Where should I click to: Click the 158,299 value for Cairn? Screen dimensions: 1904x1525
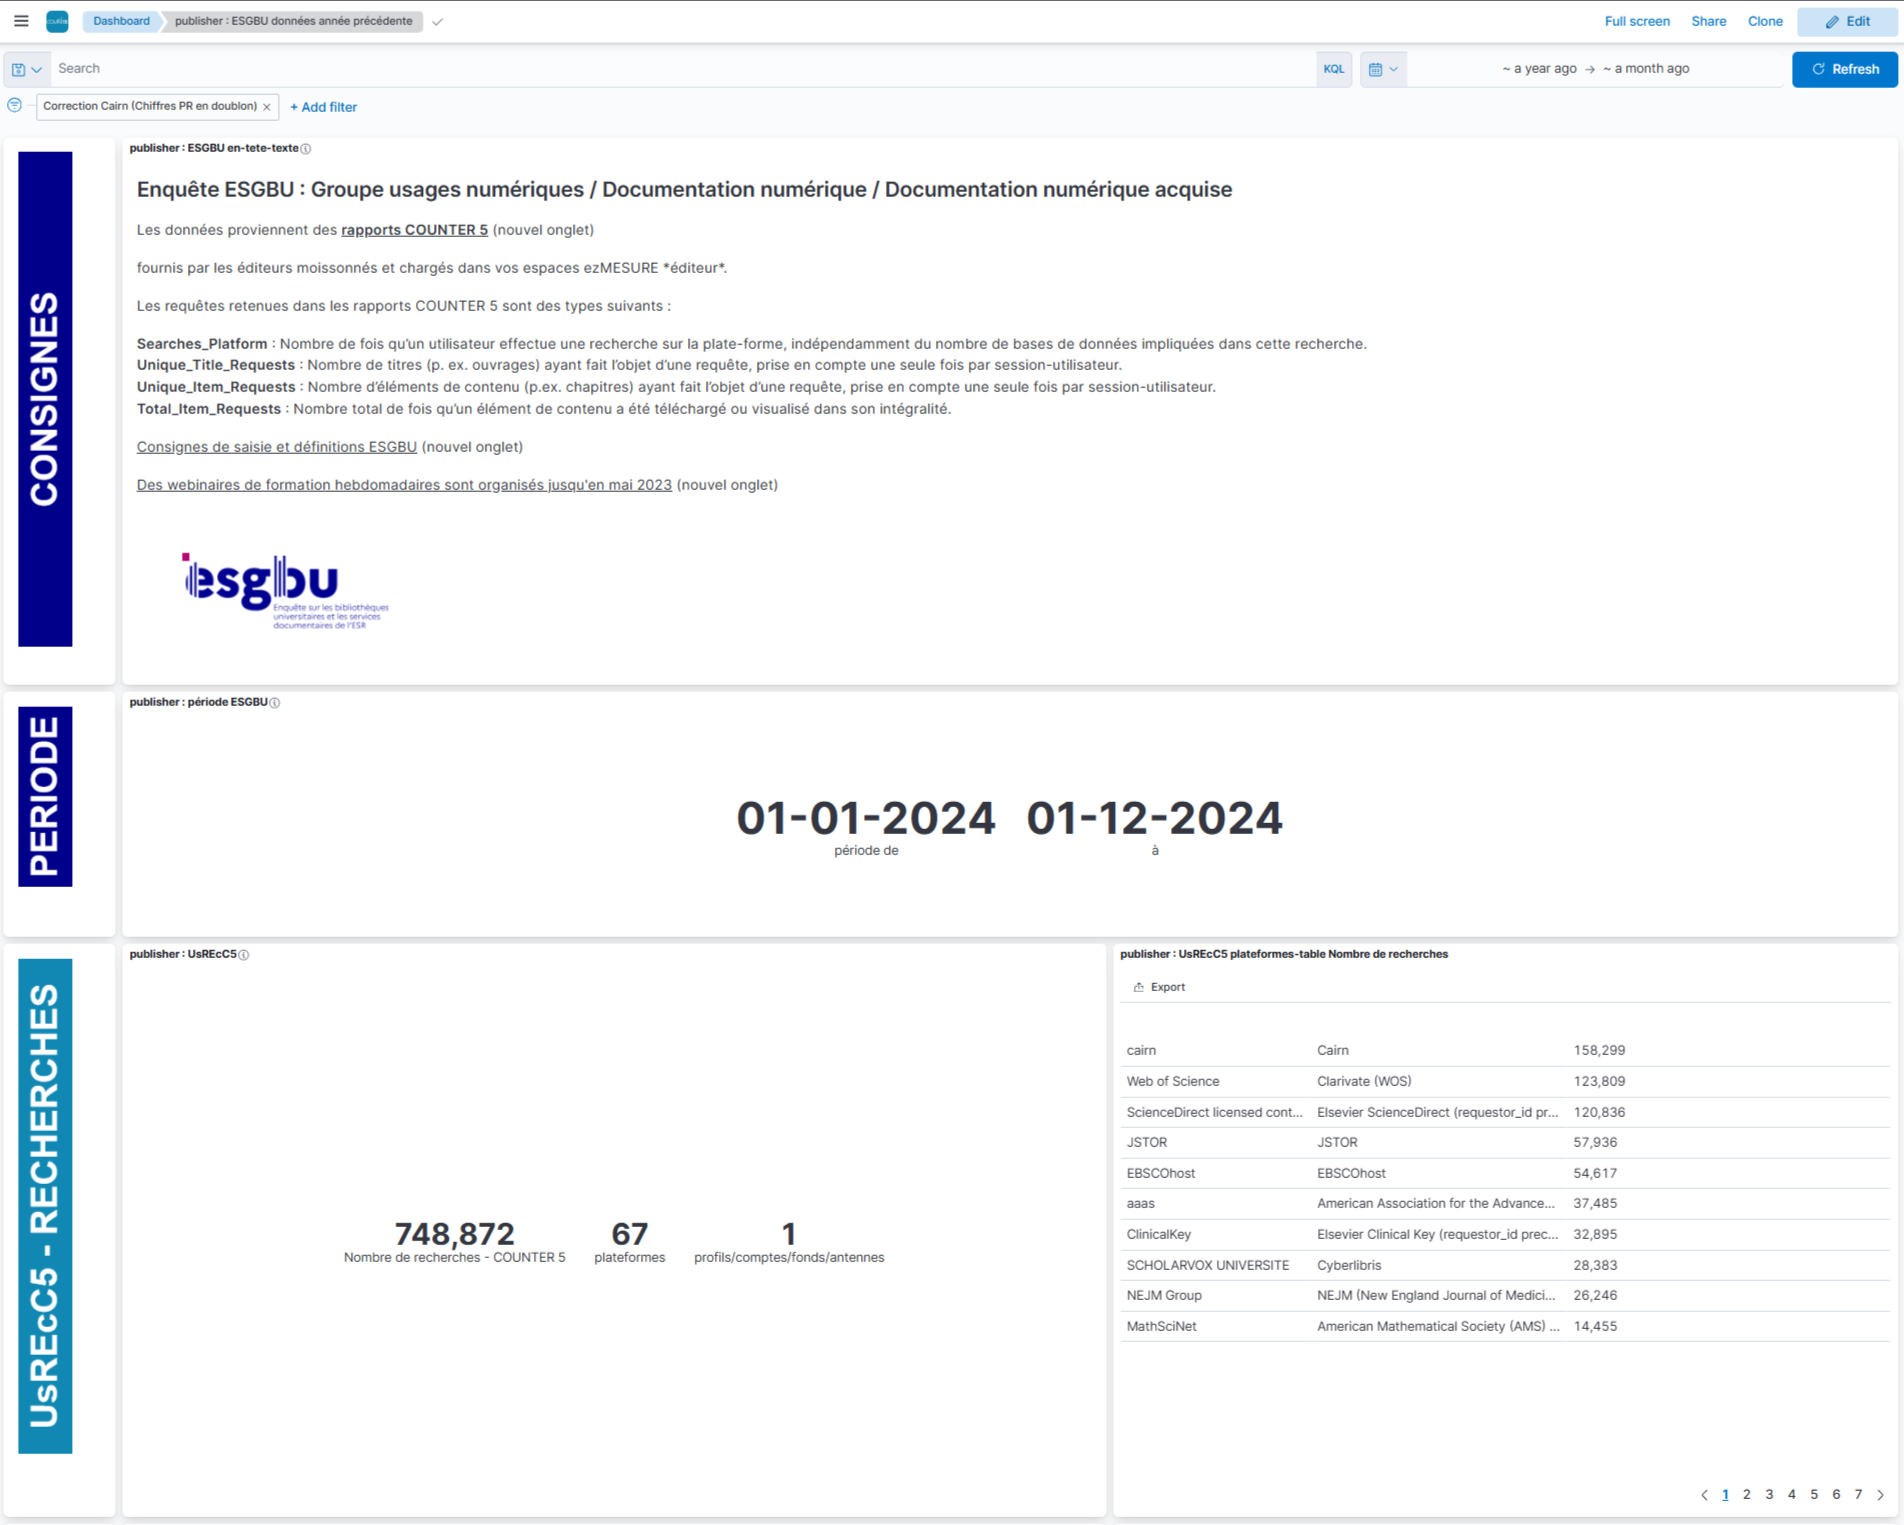(x=1599, y=1051)
